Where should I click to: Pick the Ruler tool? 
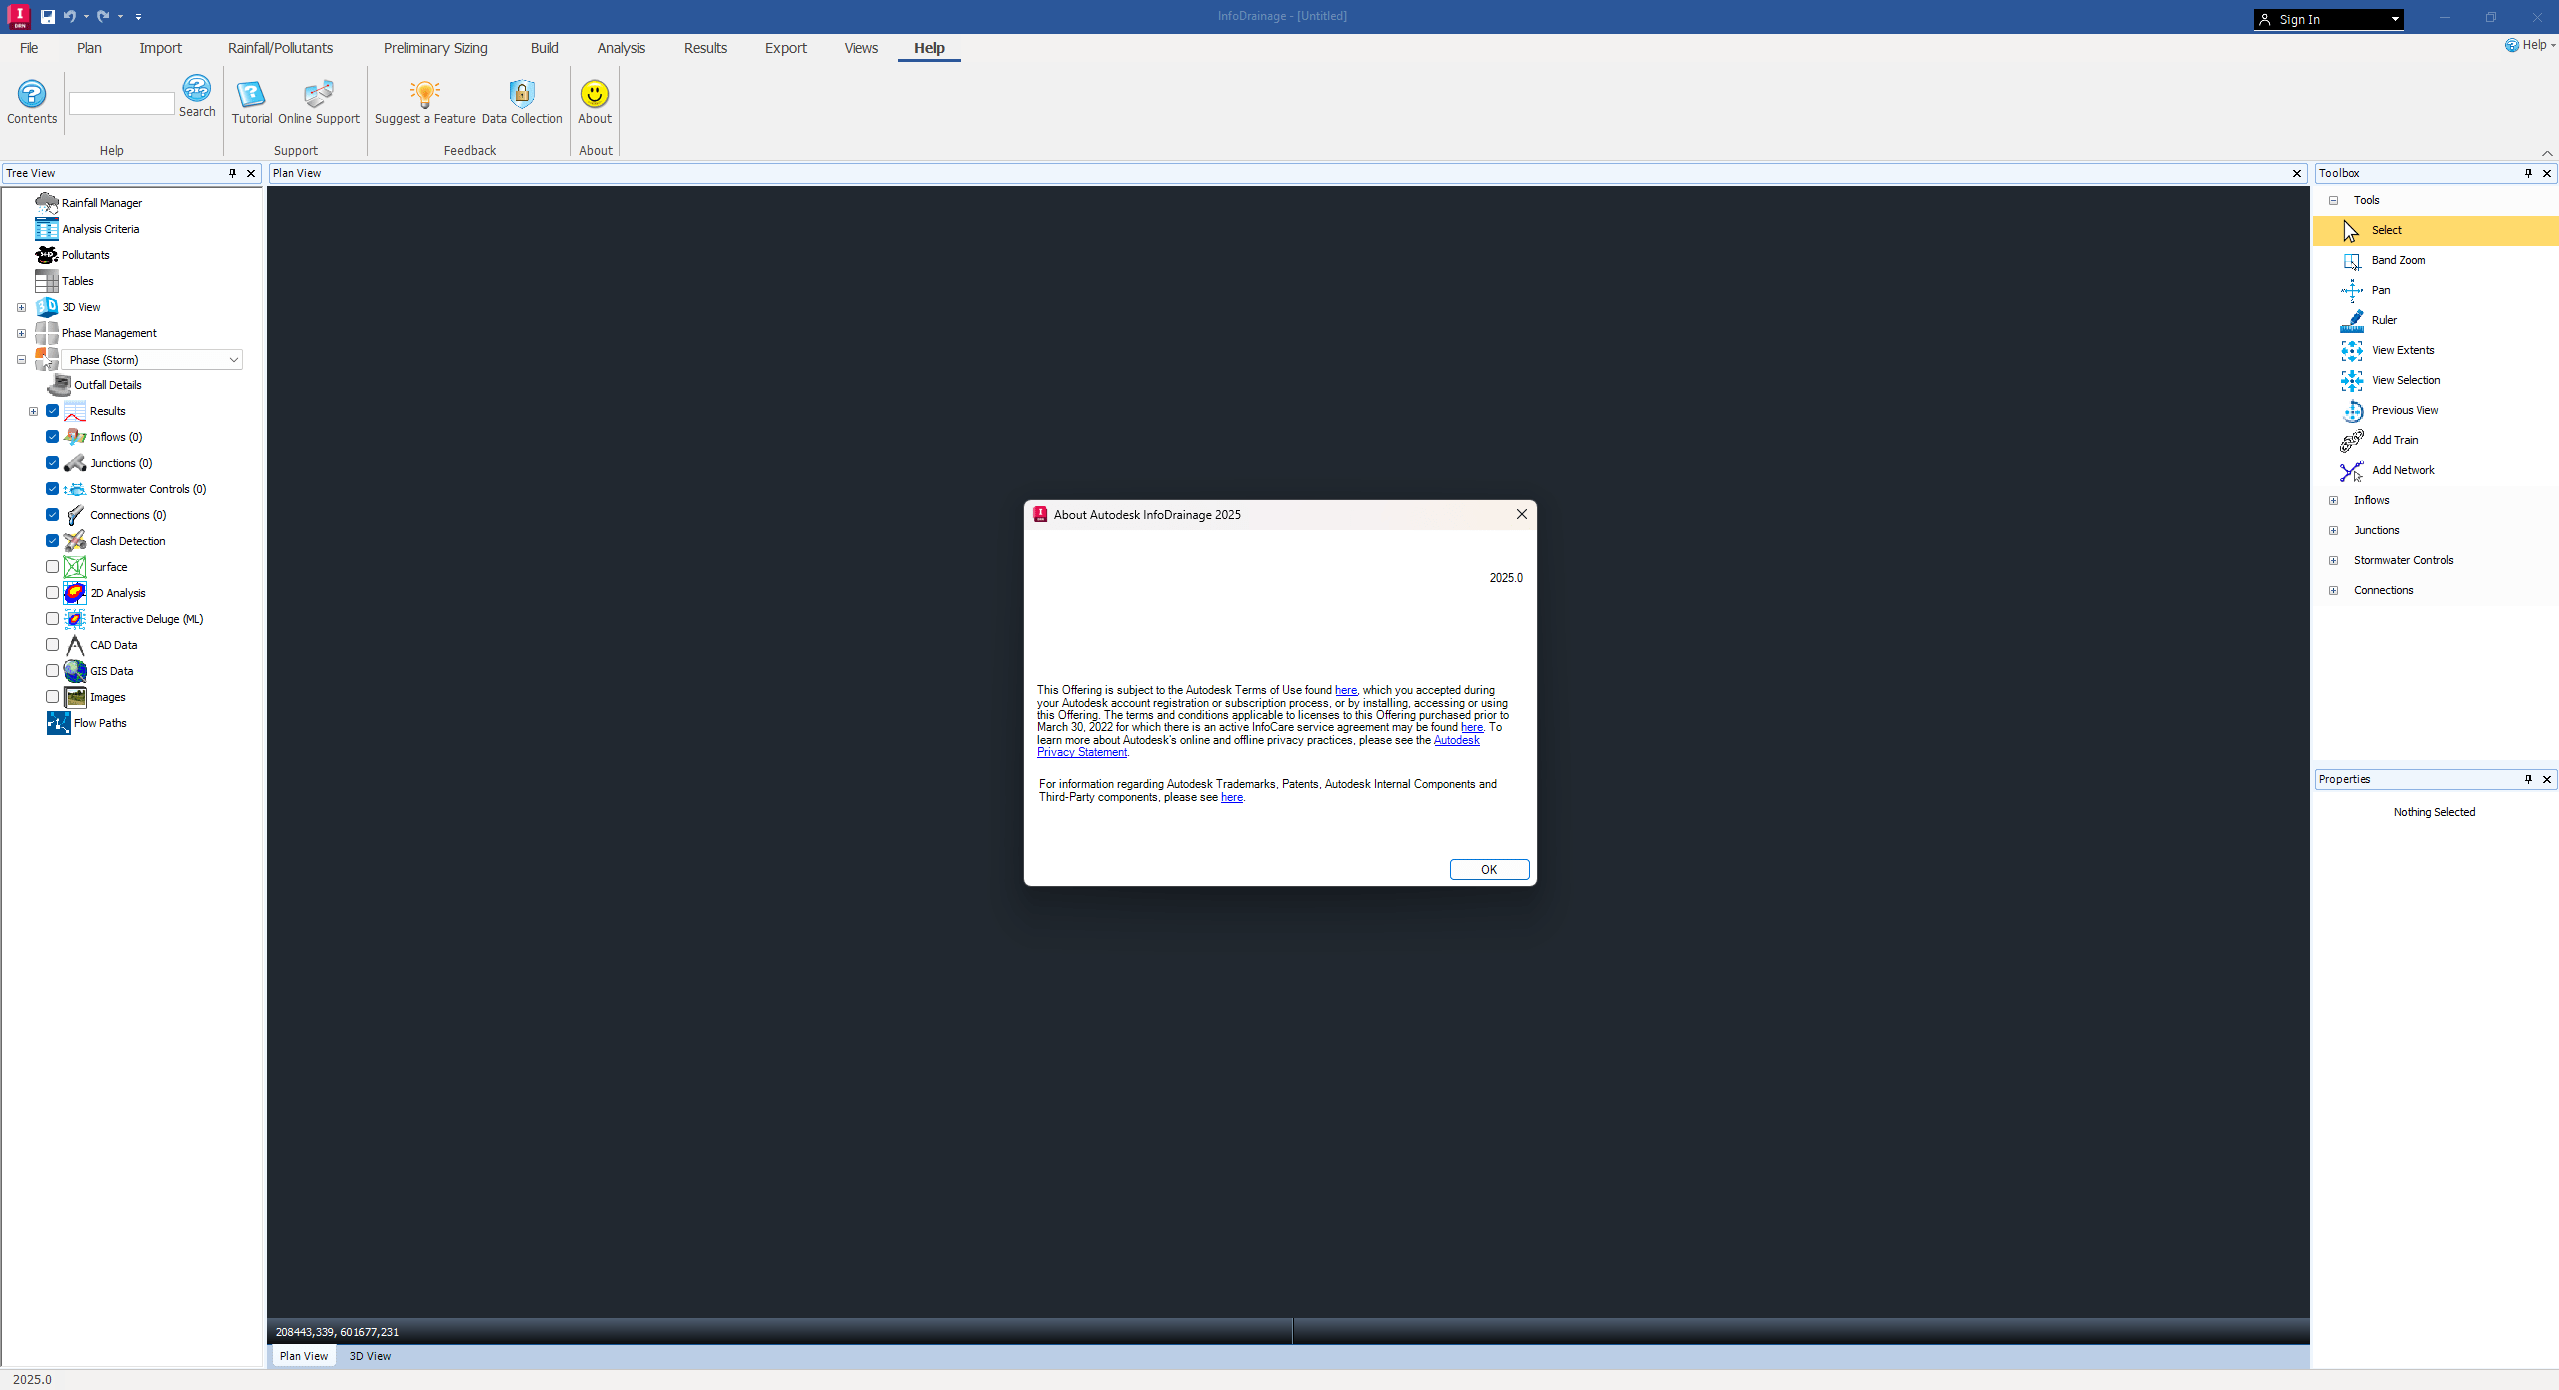pyautogui.click(x=2384, y=320)
